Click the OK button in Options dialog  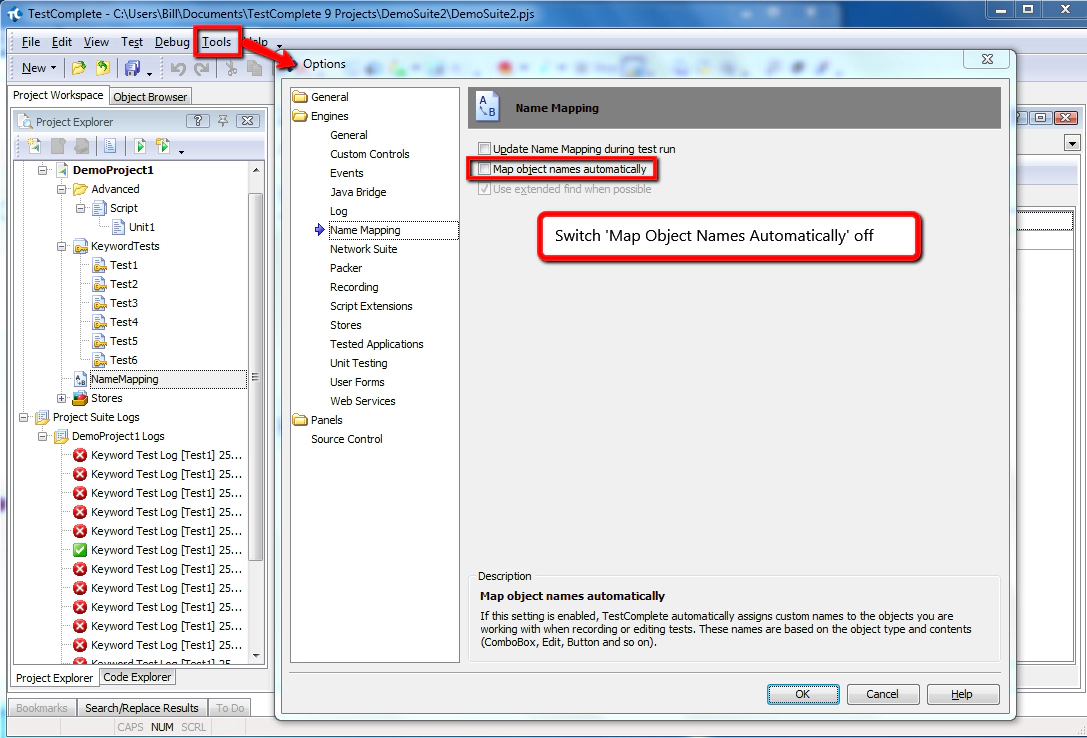click(x=803, y=693)
